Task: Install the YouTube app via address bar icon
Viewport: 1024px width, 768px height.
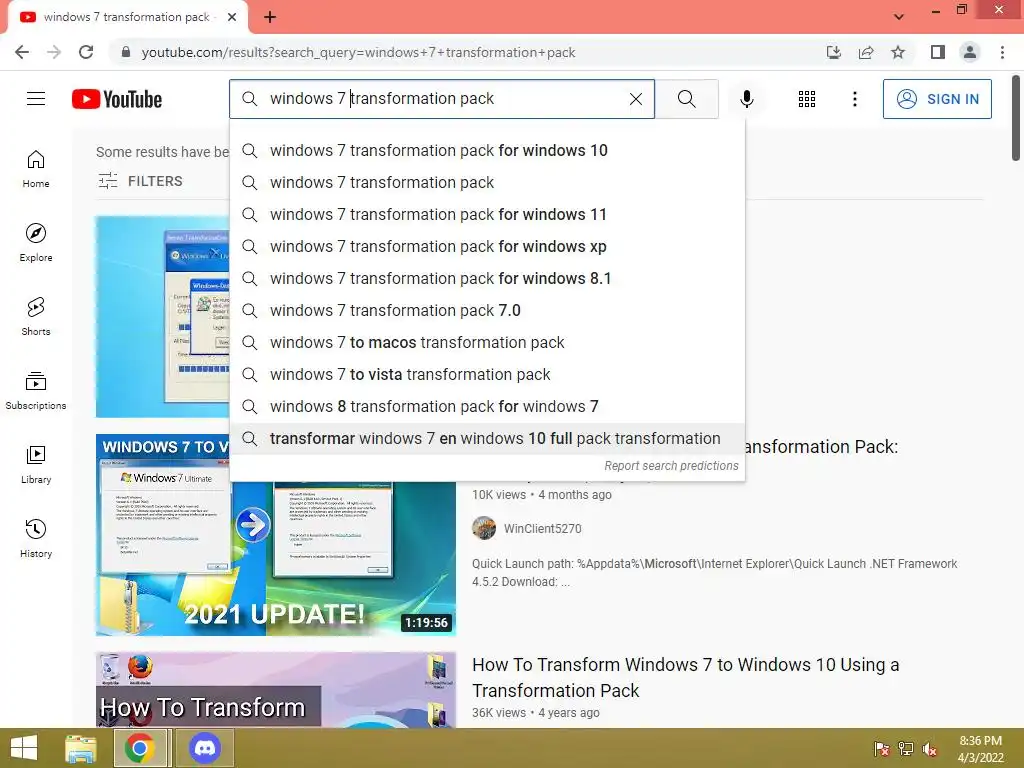Action: [834, 52]
